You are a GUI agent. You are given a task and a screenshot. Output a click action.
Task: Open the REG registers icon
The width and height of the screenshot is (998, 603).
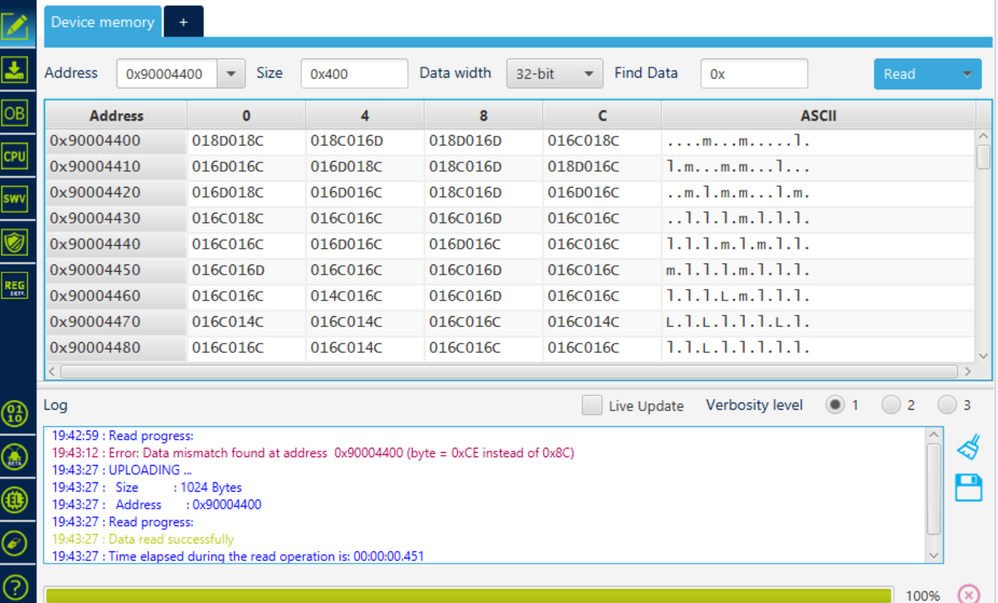click(x=15, y=285)
